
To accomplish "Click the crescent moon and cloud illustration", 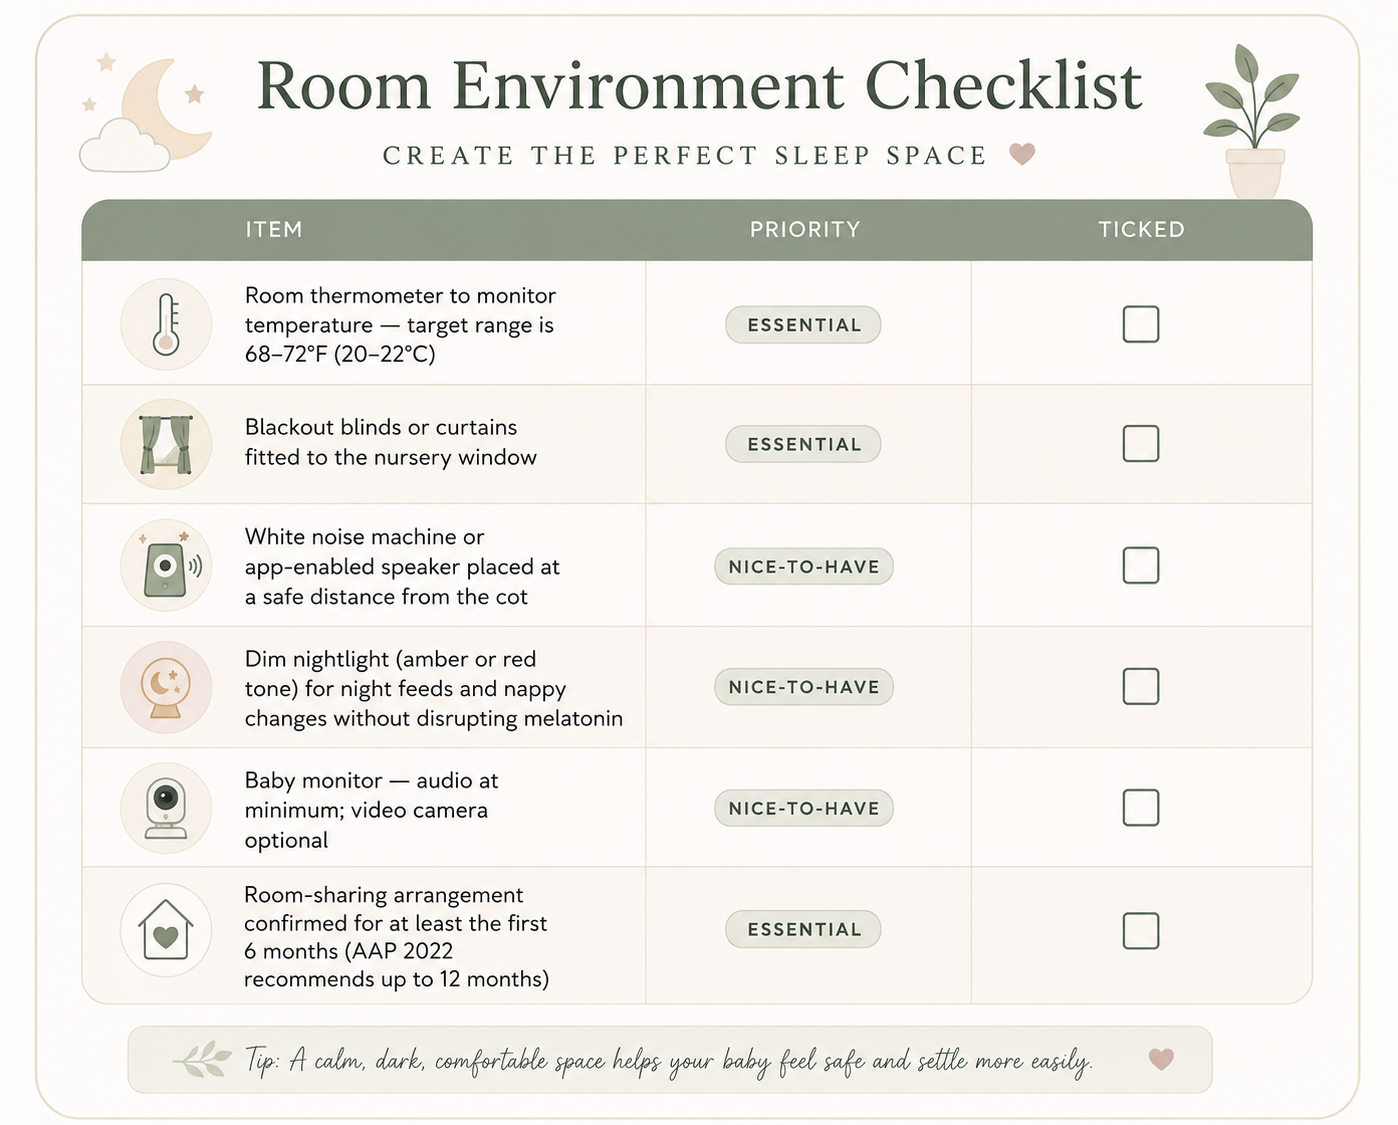I will [x=146, y=114].
